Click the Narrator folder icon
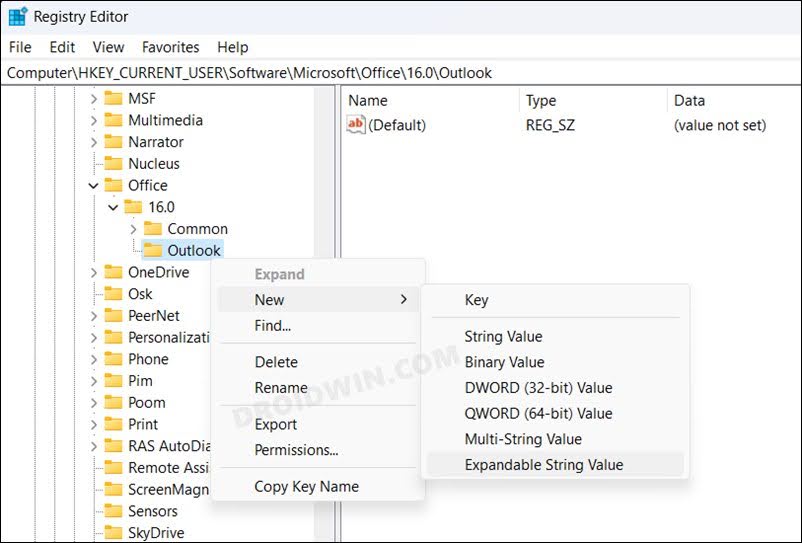 click(114, 142)
